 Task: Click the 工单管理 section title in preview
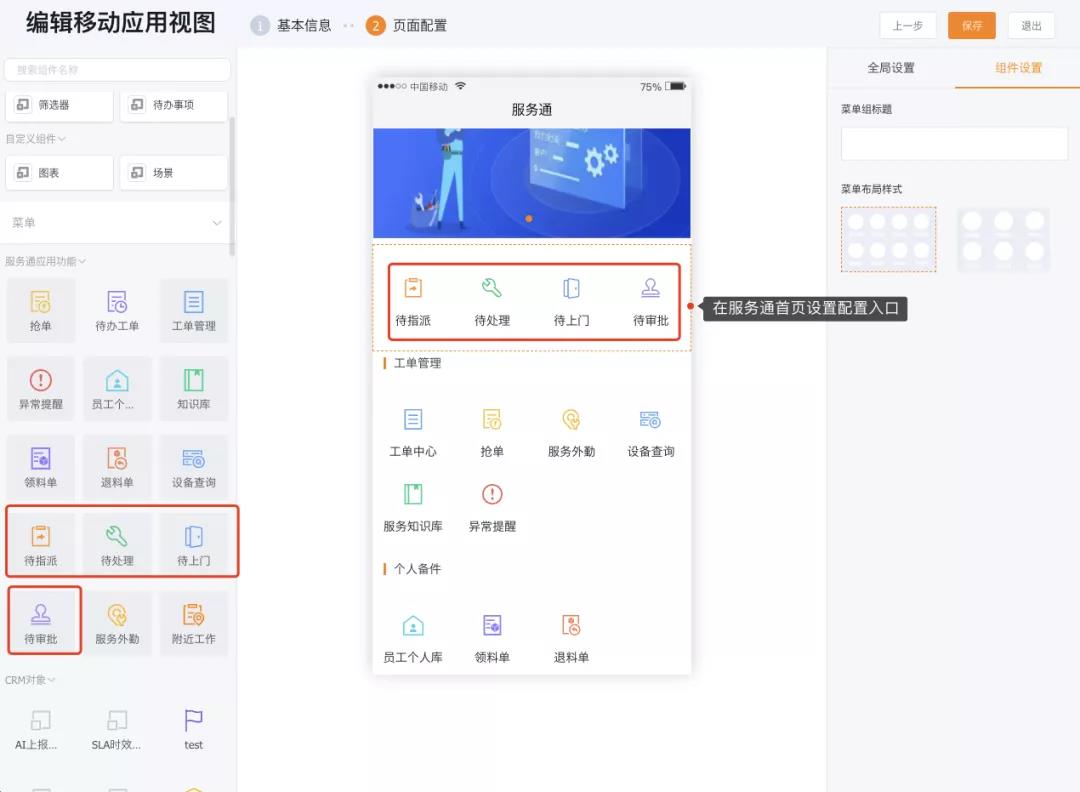(417, 363)
